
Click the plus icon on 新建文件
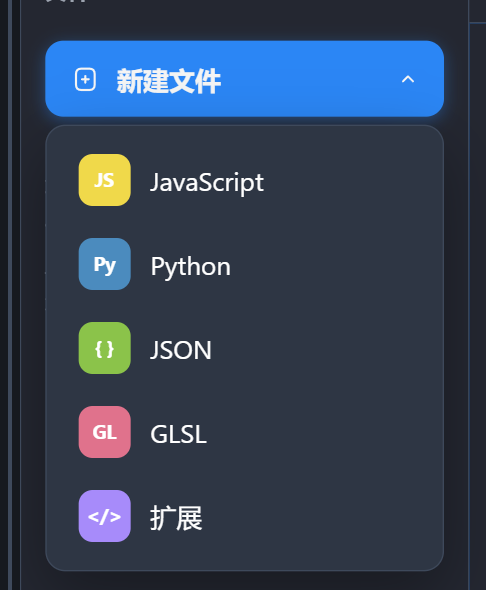[85, 79]
